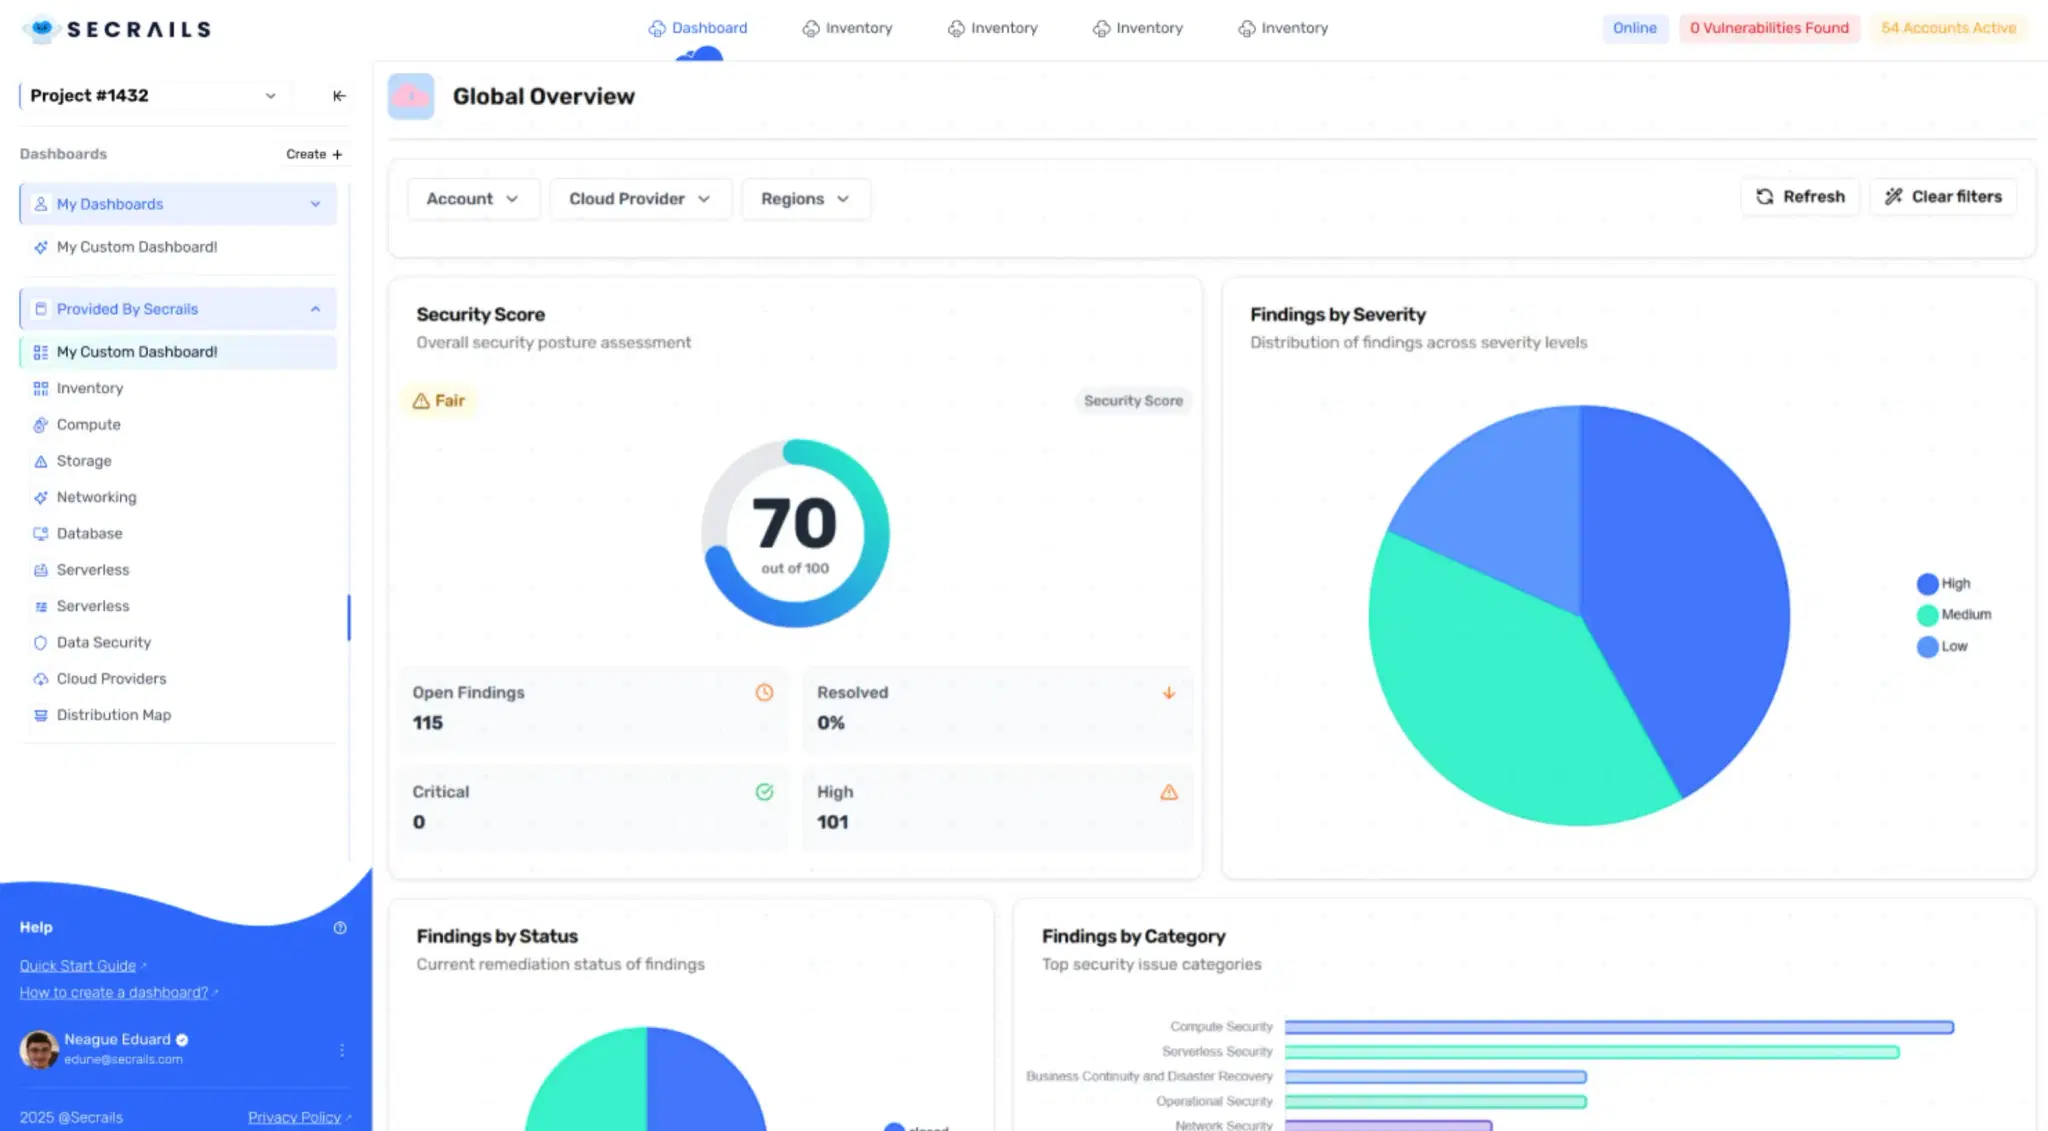Collapse the Provided By Secrails section chevron
Viewport: 2048px width, 1131px height.
(x=315, y=309)
